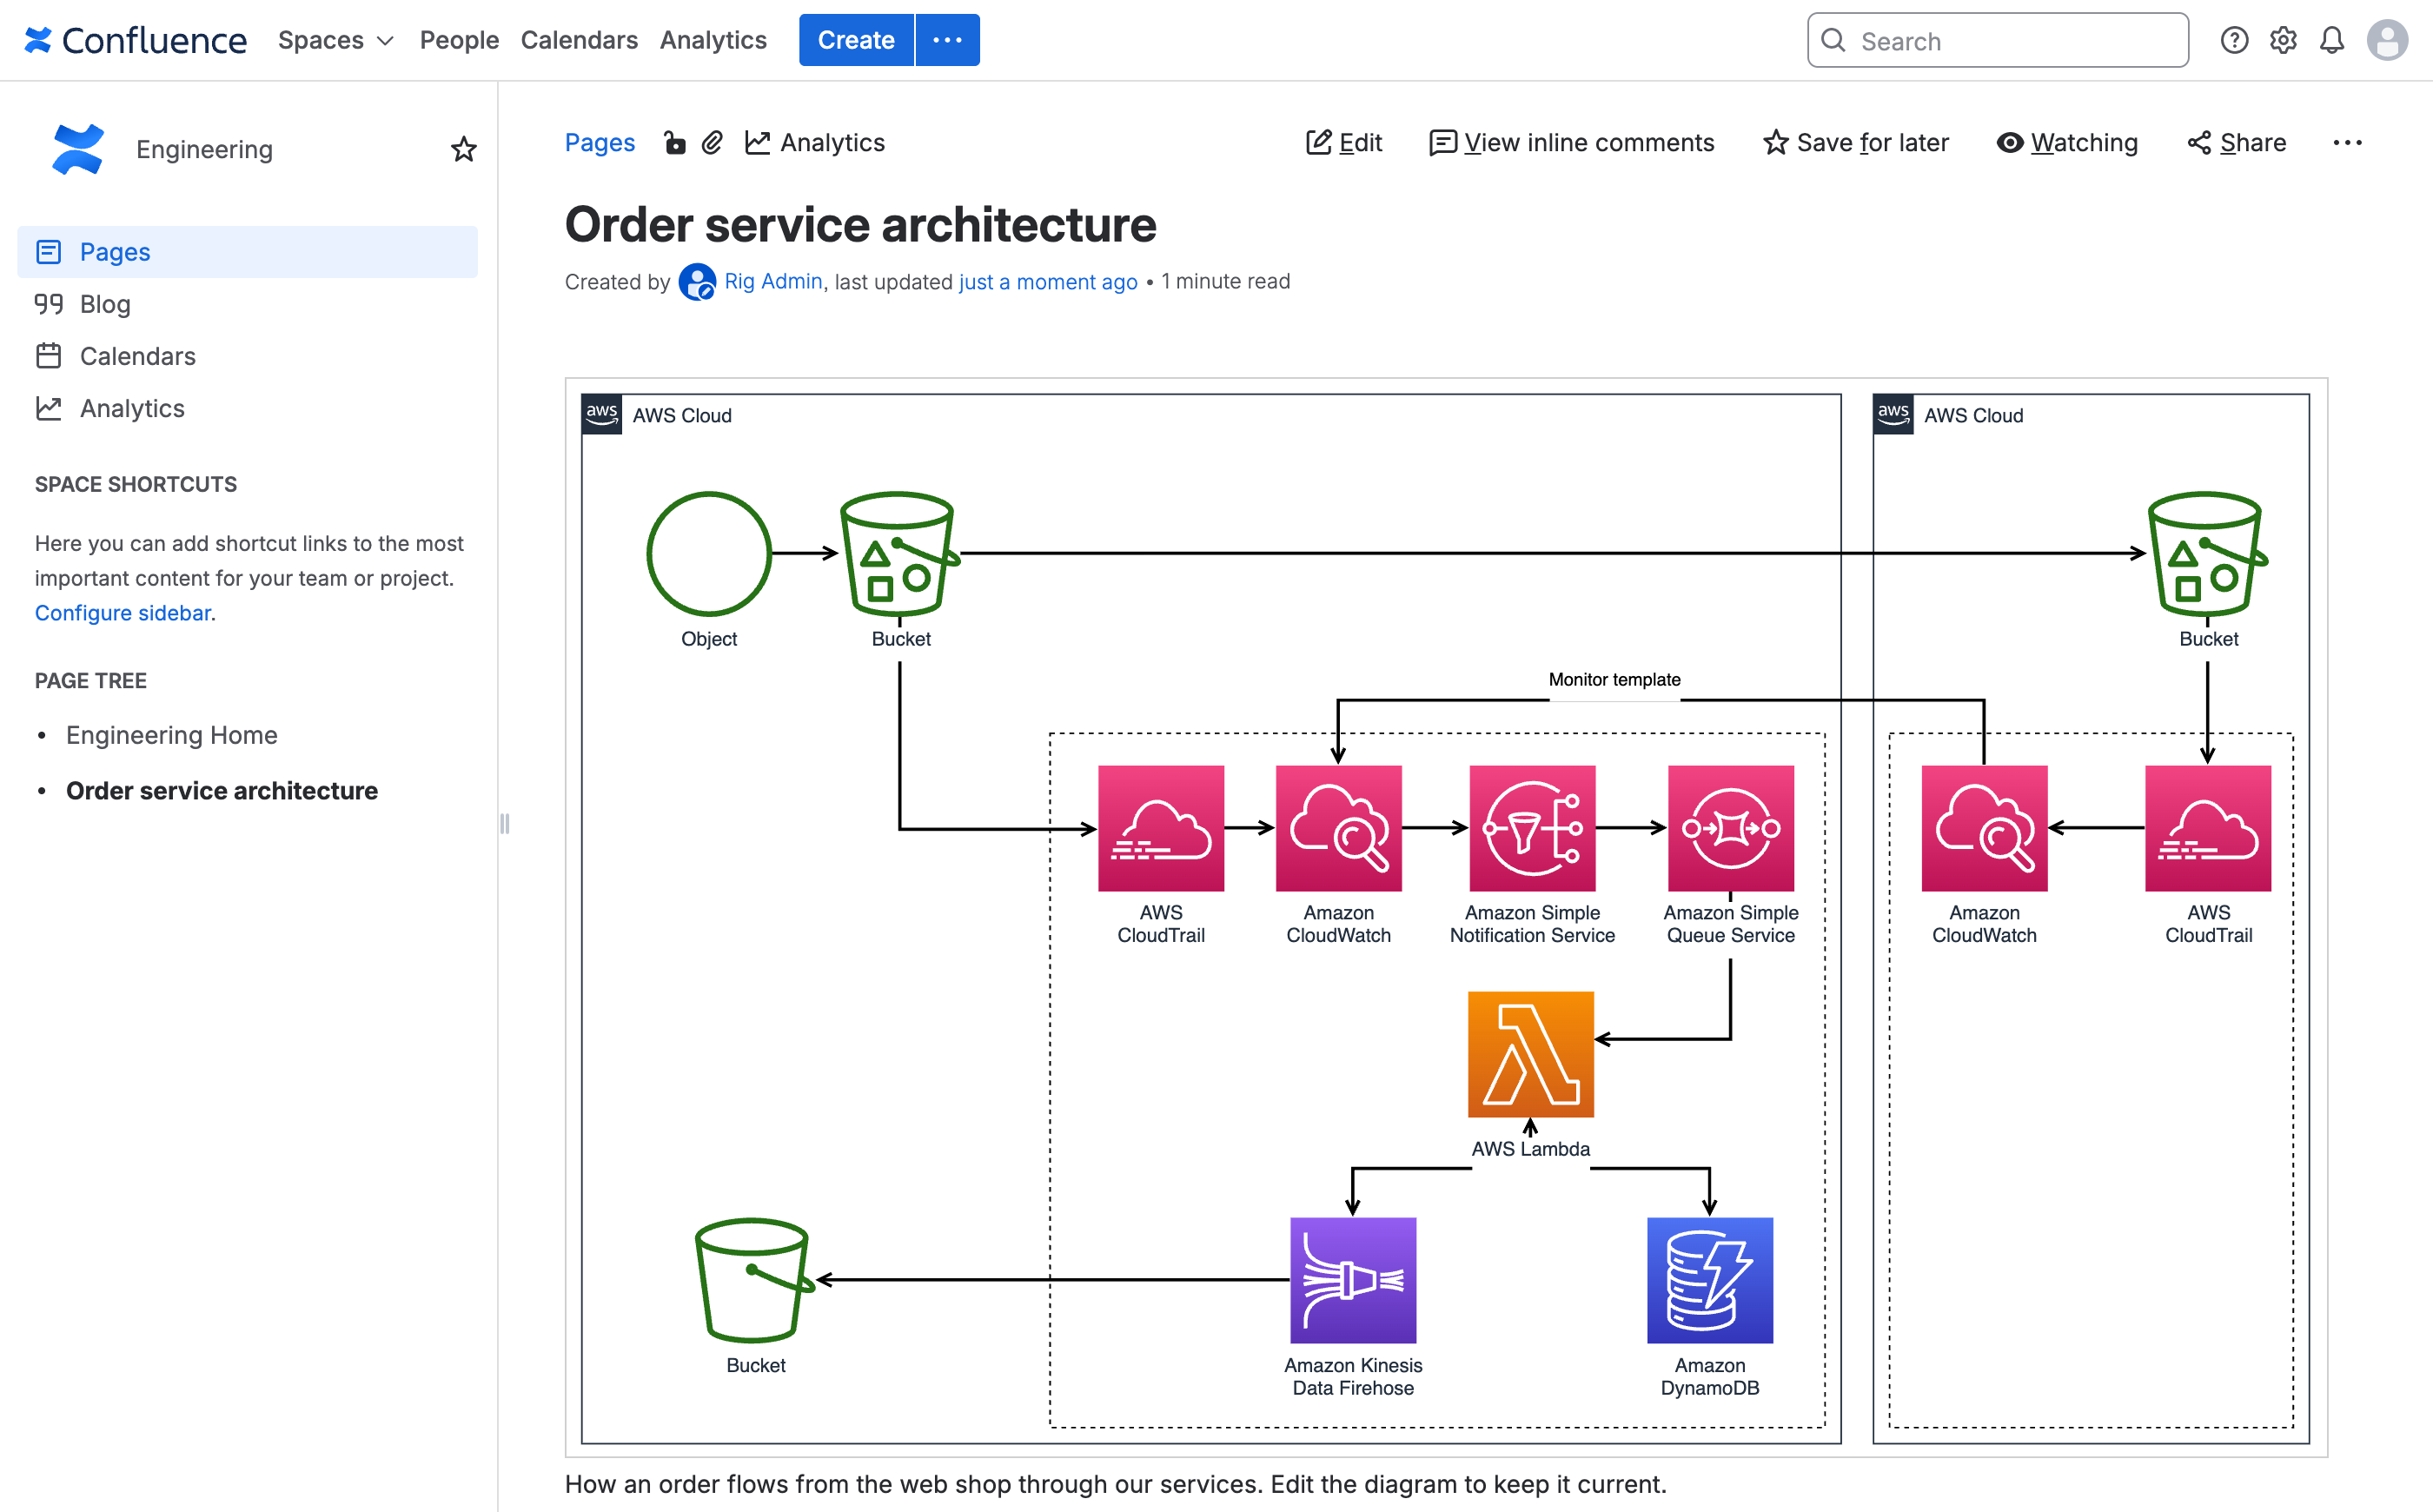Viewport: 2433px width, 1512px height.
Task: Click the Amazon DynamoDB icon in diagram
Action: point(1709,1280)
